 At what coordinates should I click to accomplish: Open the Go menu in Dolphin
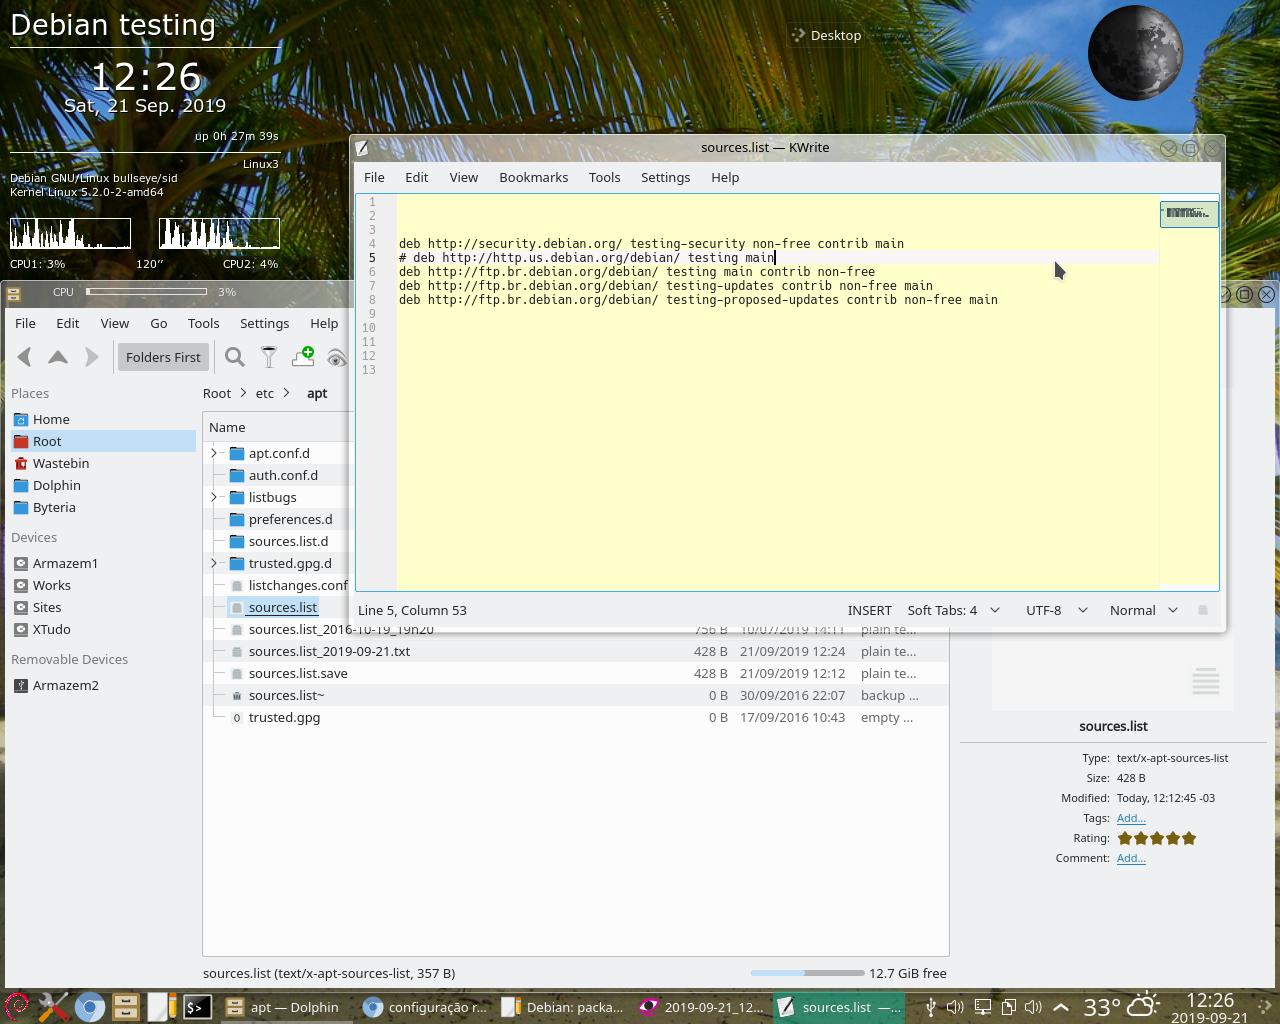[158, 323]
